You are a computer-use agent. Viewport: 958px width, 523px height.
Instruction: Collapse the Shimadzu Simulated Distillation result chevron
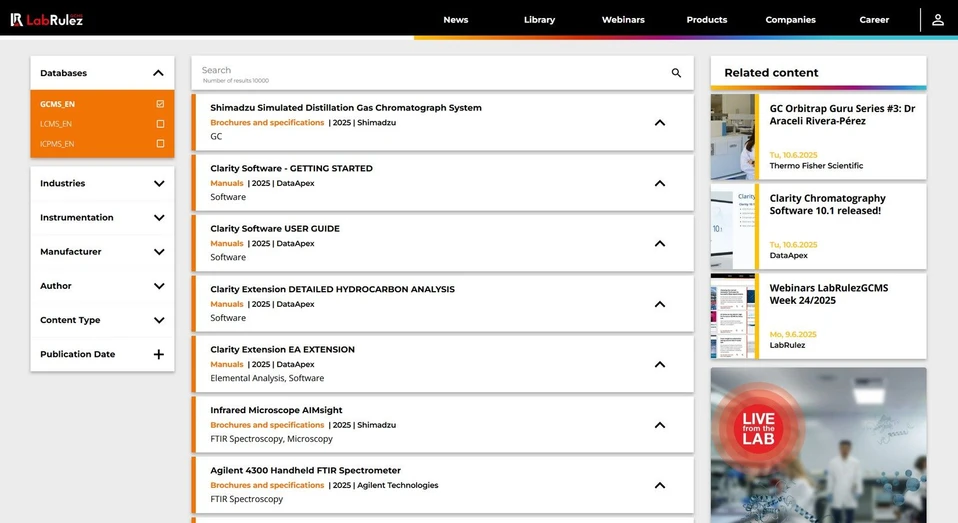660,123
